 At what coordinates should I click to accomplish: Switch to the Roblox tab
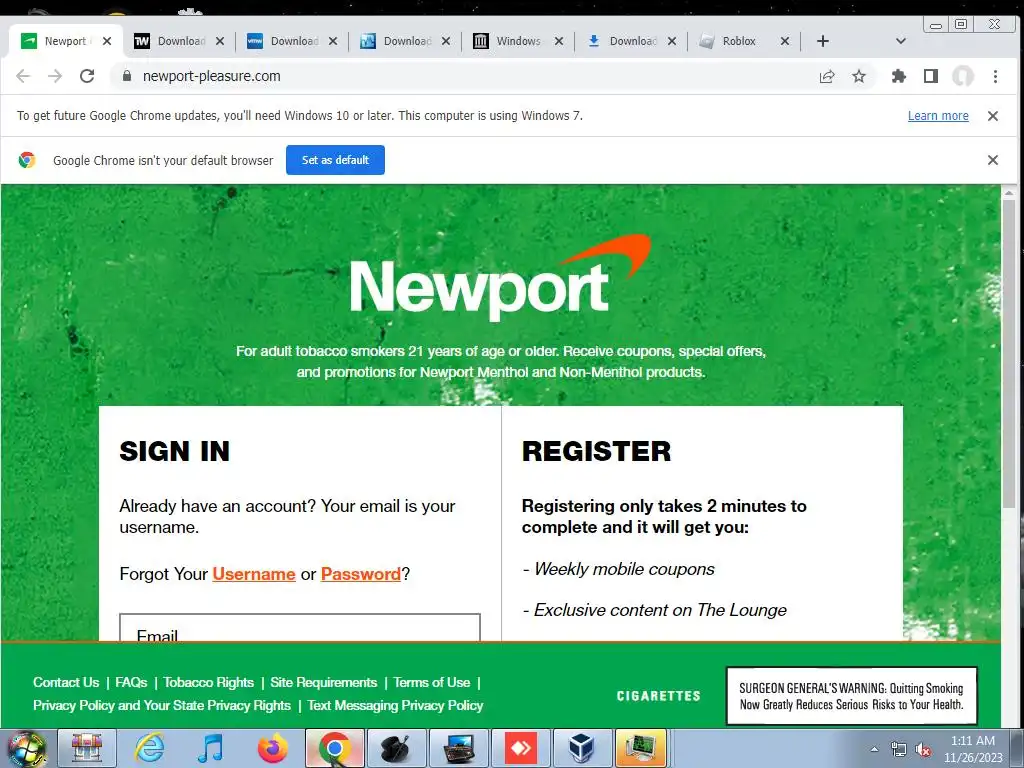tap(739, 41)
